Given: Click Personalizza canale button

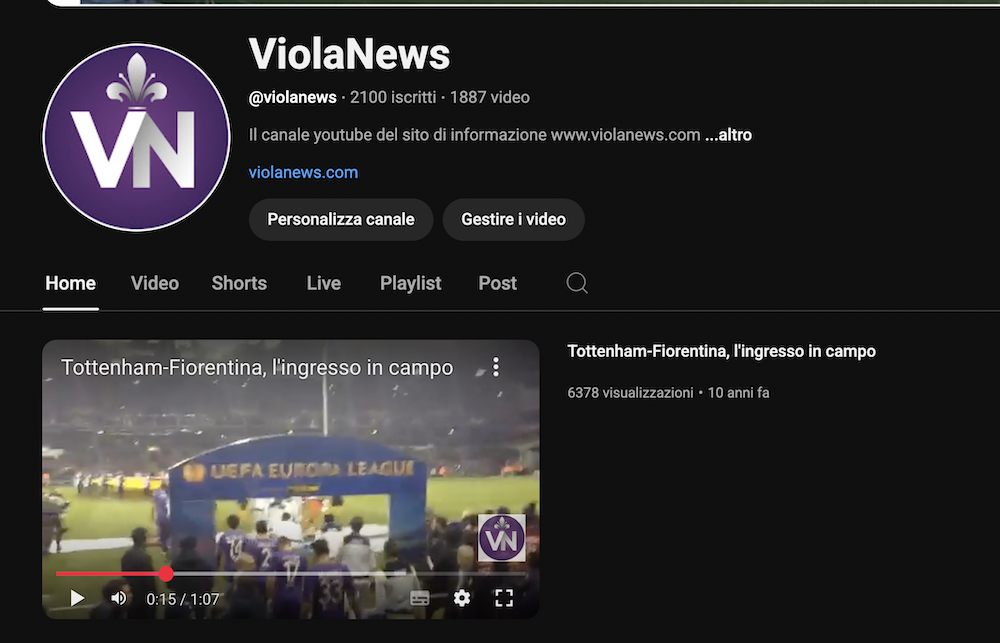Looking at the screenshot, I should 341,219.
